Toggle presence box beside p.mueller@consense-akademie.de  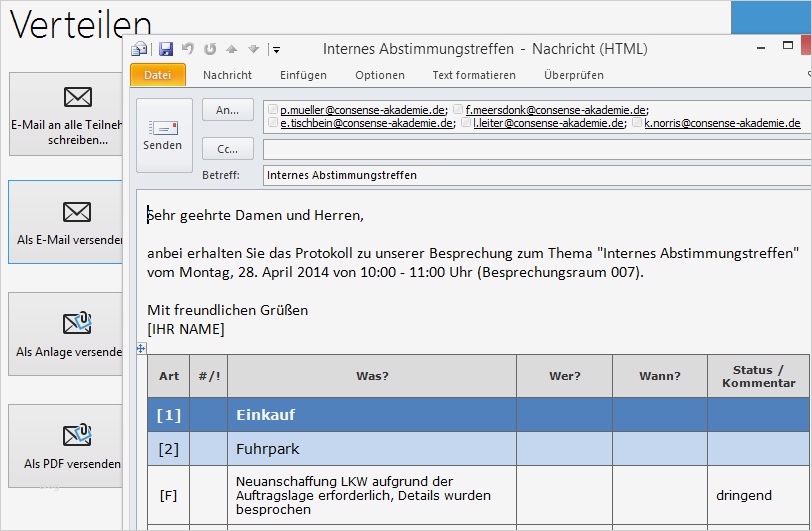273,109
